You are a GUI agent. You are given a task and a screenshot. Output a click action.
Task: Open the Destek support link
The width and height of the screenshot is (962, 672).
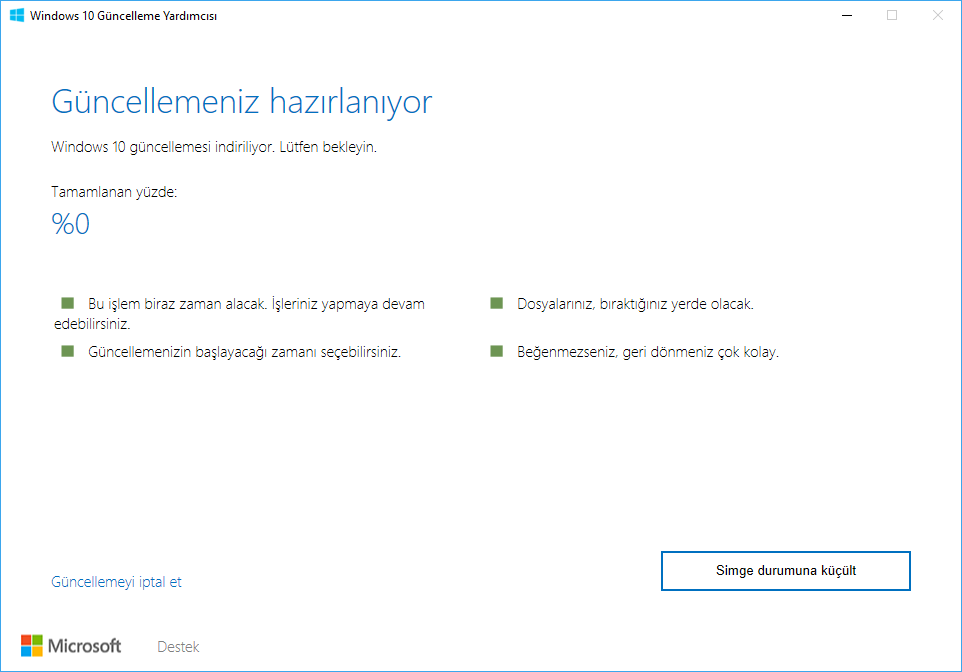(179, 647)
